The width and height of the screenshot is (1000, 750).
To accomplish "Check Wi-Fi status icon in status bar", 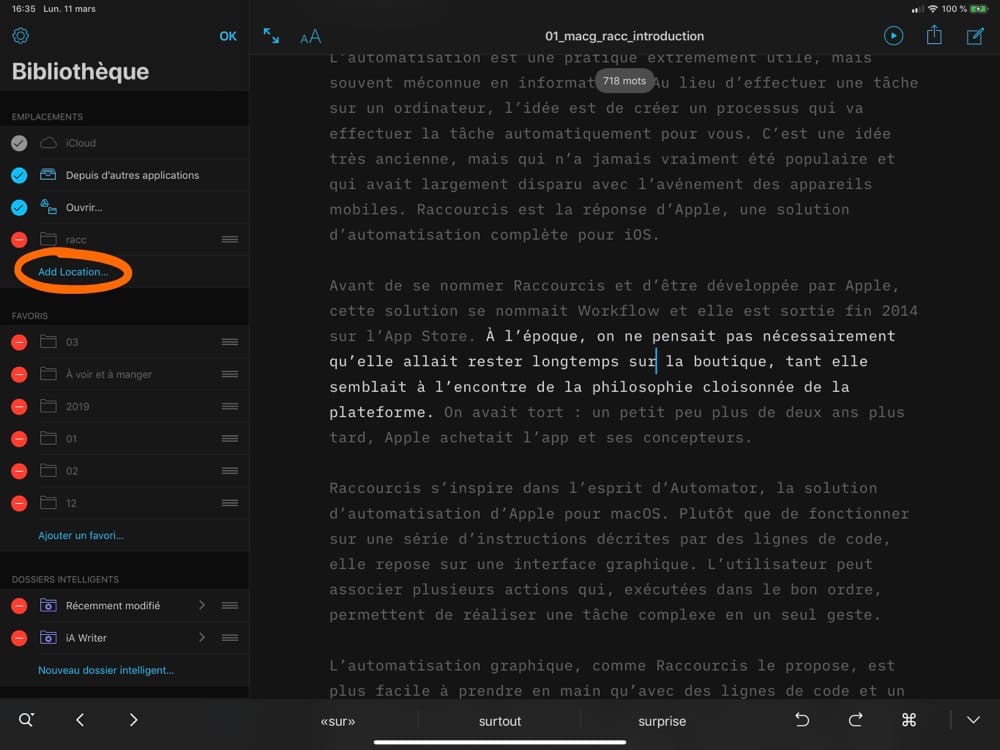I will pos(933,9).
